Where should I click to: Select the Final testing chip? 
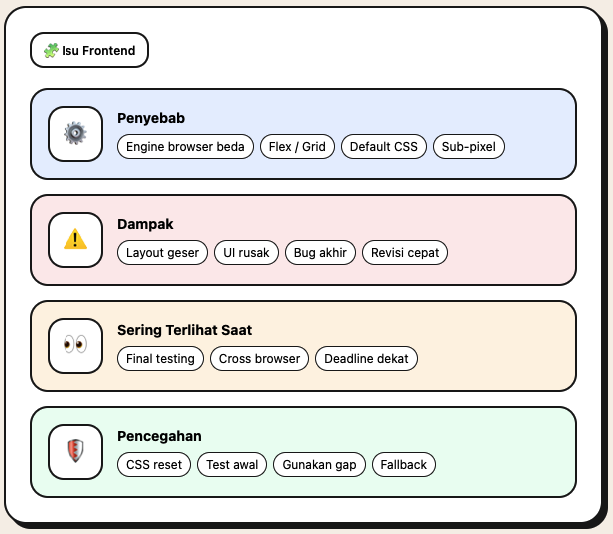(161, 359)
